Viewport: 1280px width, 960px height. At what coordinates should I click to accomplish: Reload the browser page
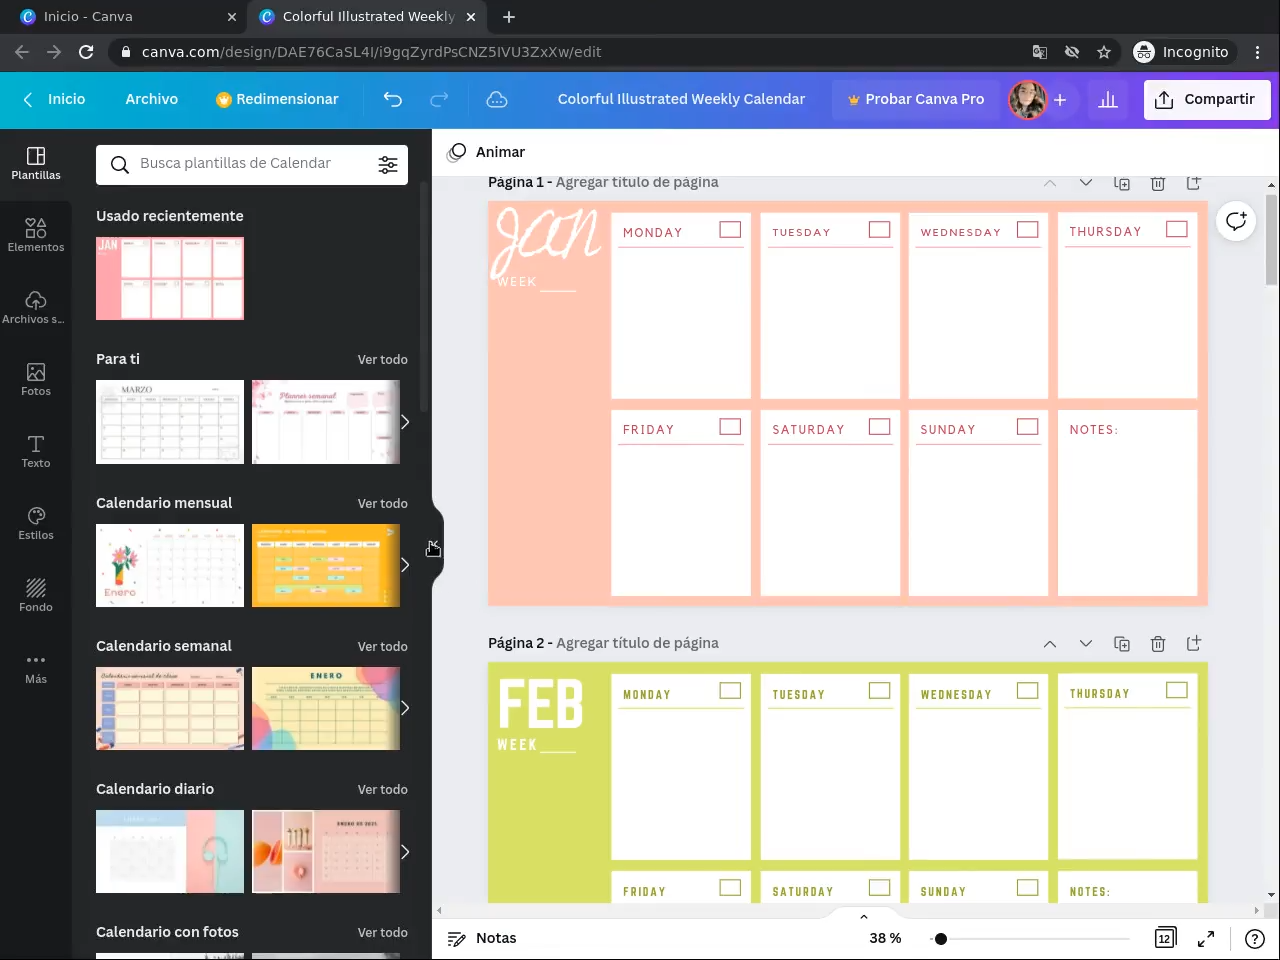point(86,52)
